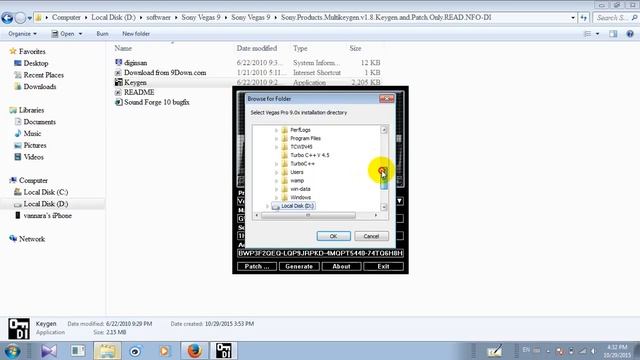Select PerfLogs folder in tree

pyautogui.click(x=300, y=130)
